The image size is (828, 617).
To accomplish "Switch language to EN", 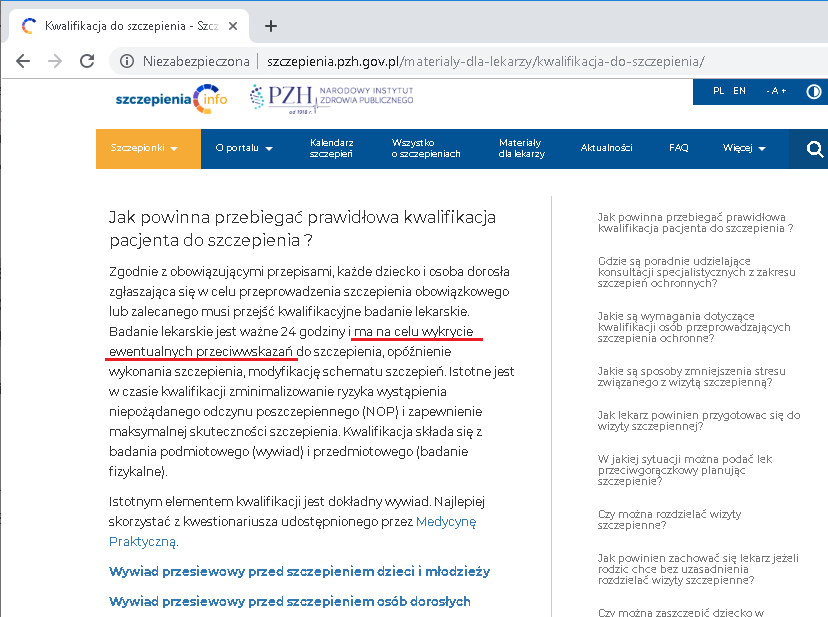I will click(739, 91).
